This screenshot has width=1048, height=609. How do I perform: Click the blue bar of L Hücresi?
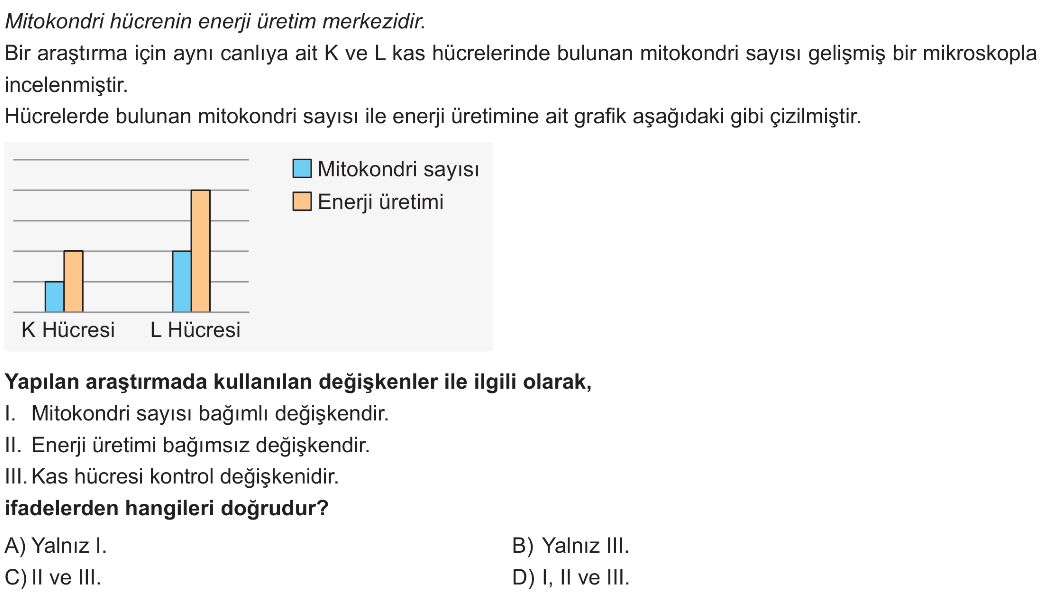pos(182,281)
